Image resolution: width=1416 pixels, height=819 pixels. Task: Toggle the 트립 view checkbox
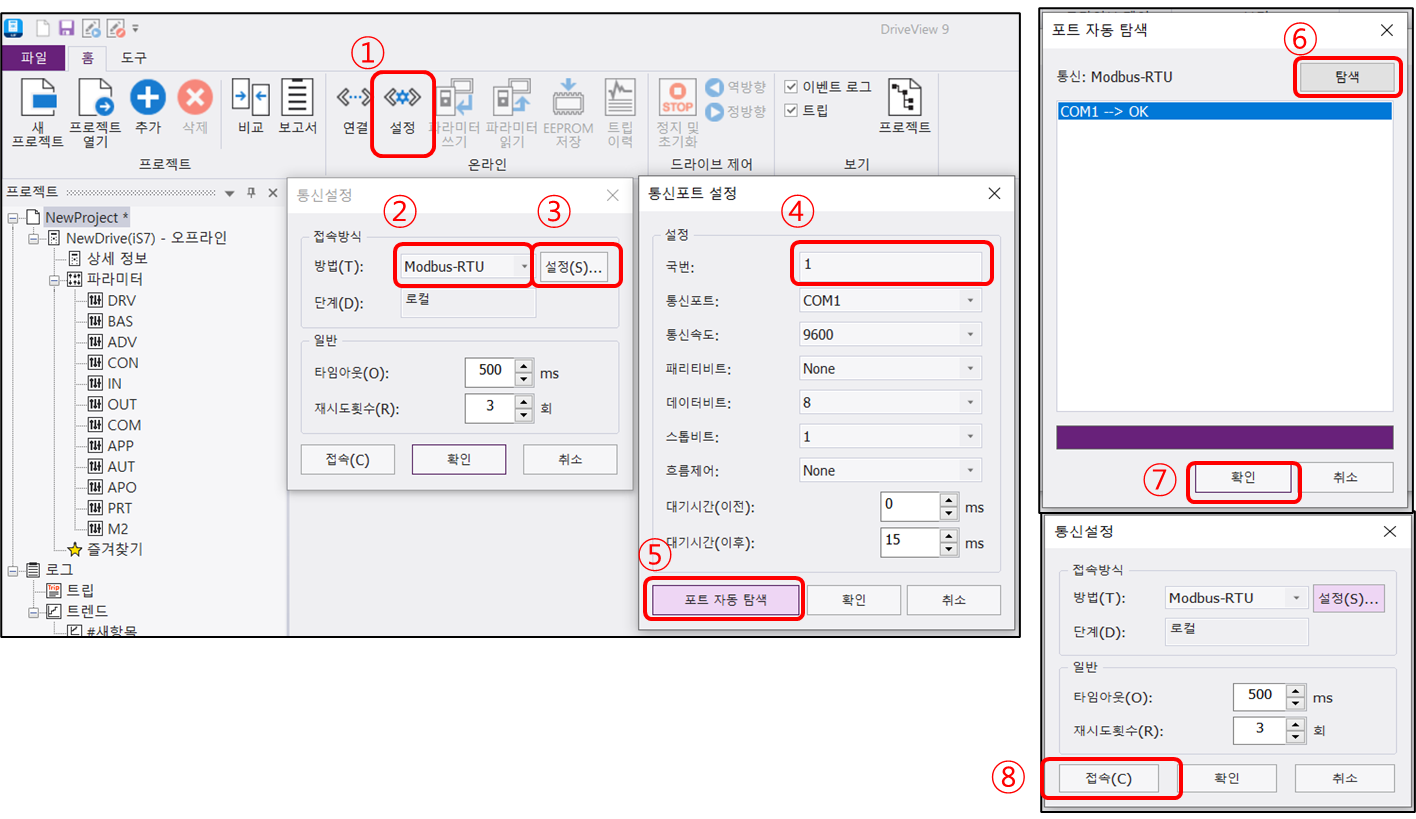(790, 111)
